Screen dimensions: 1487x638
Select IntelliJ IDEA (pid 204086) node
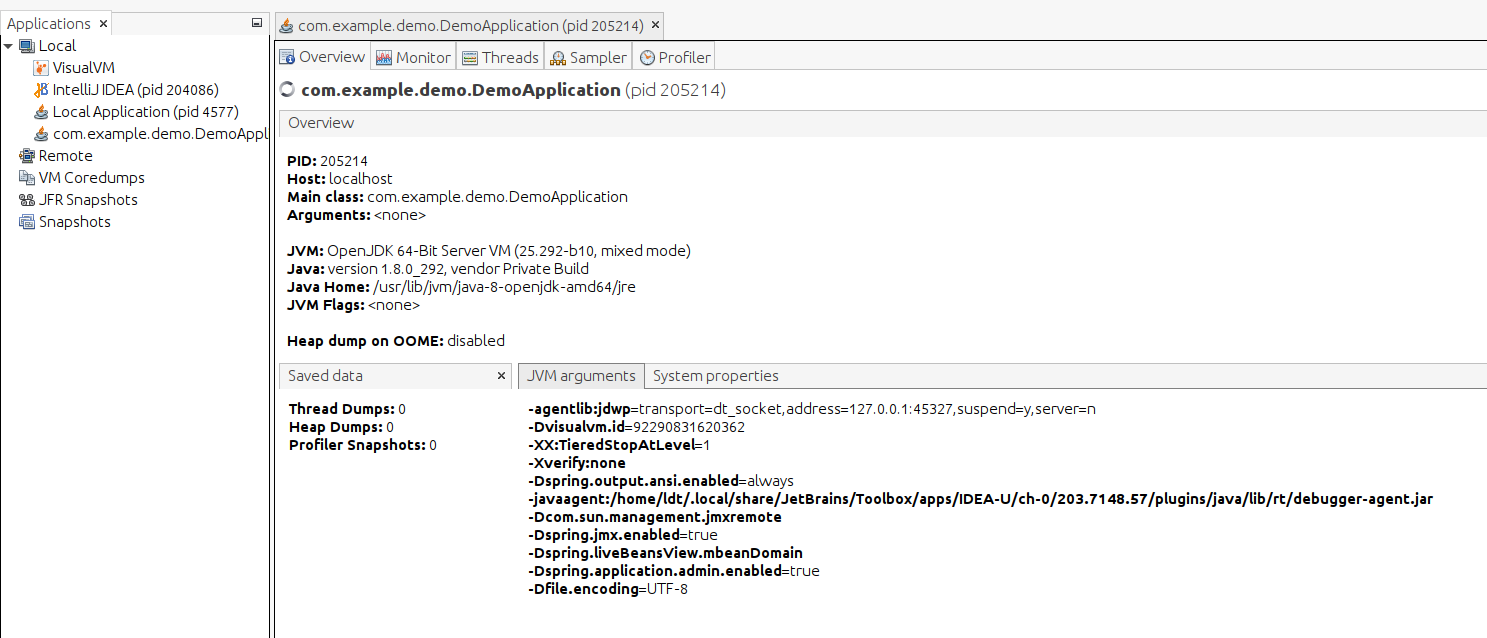coord(136,90)
